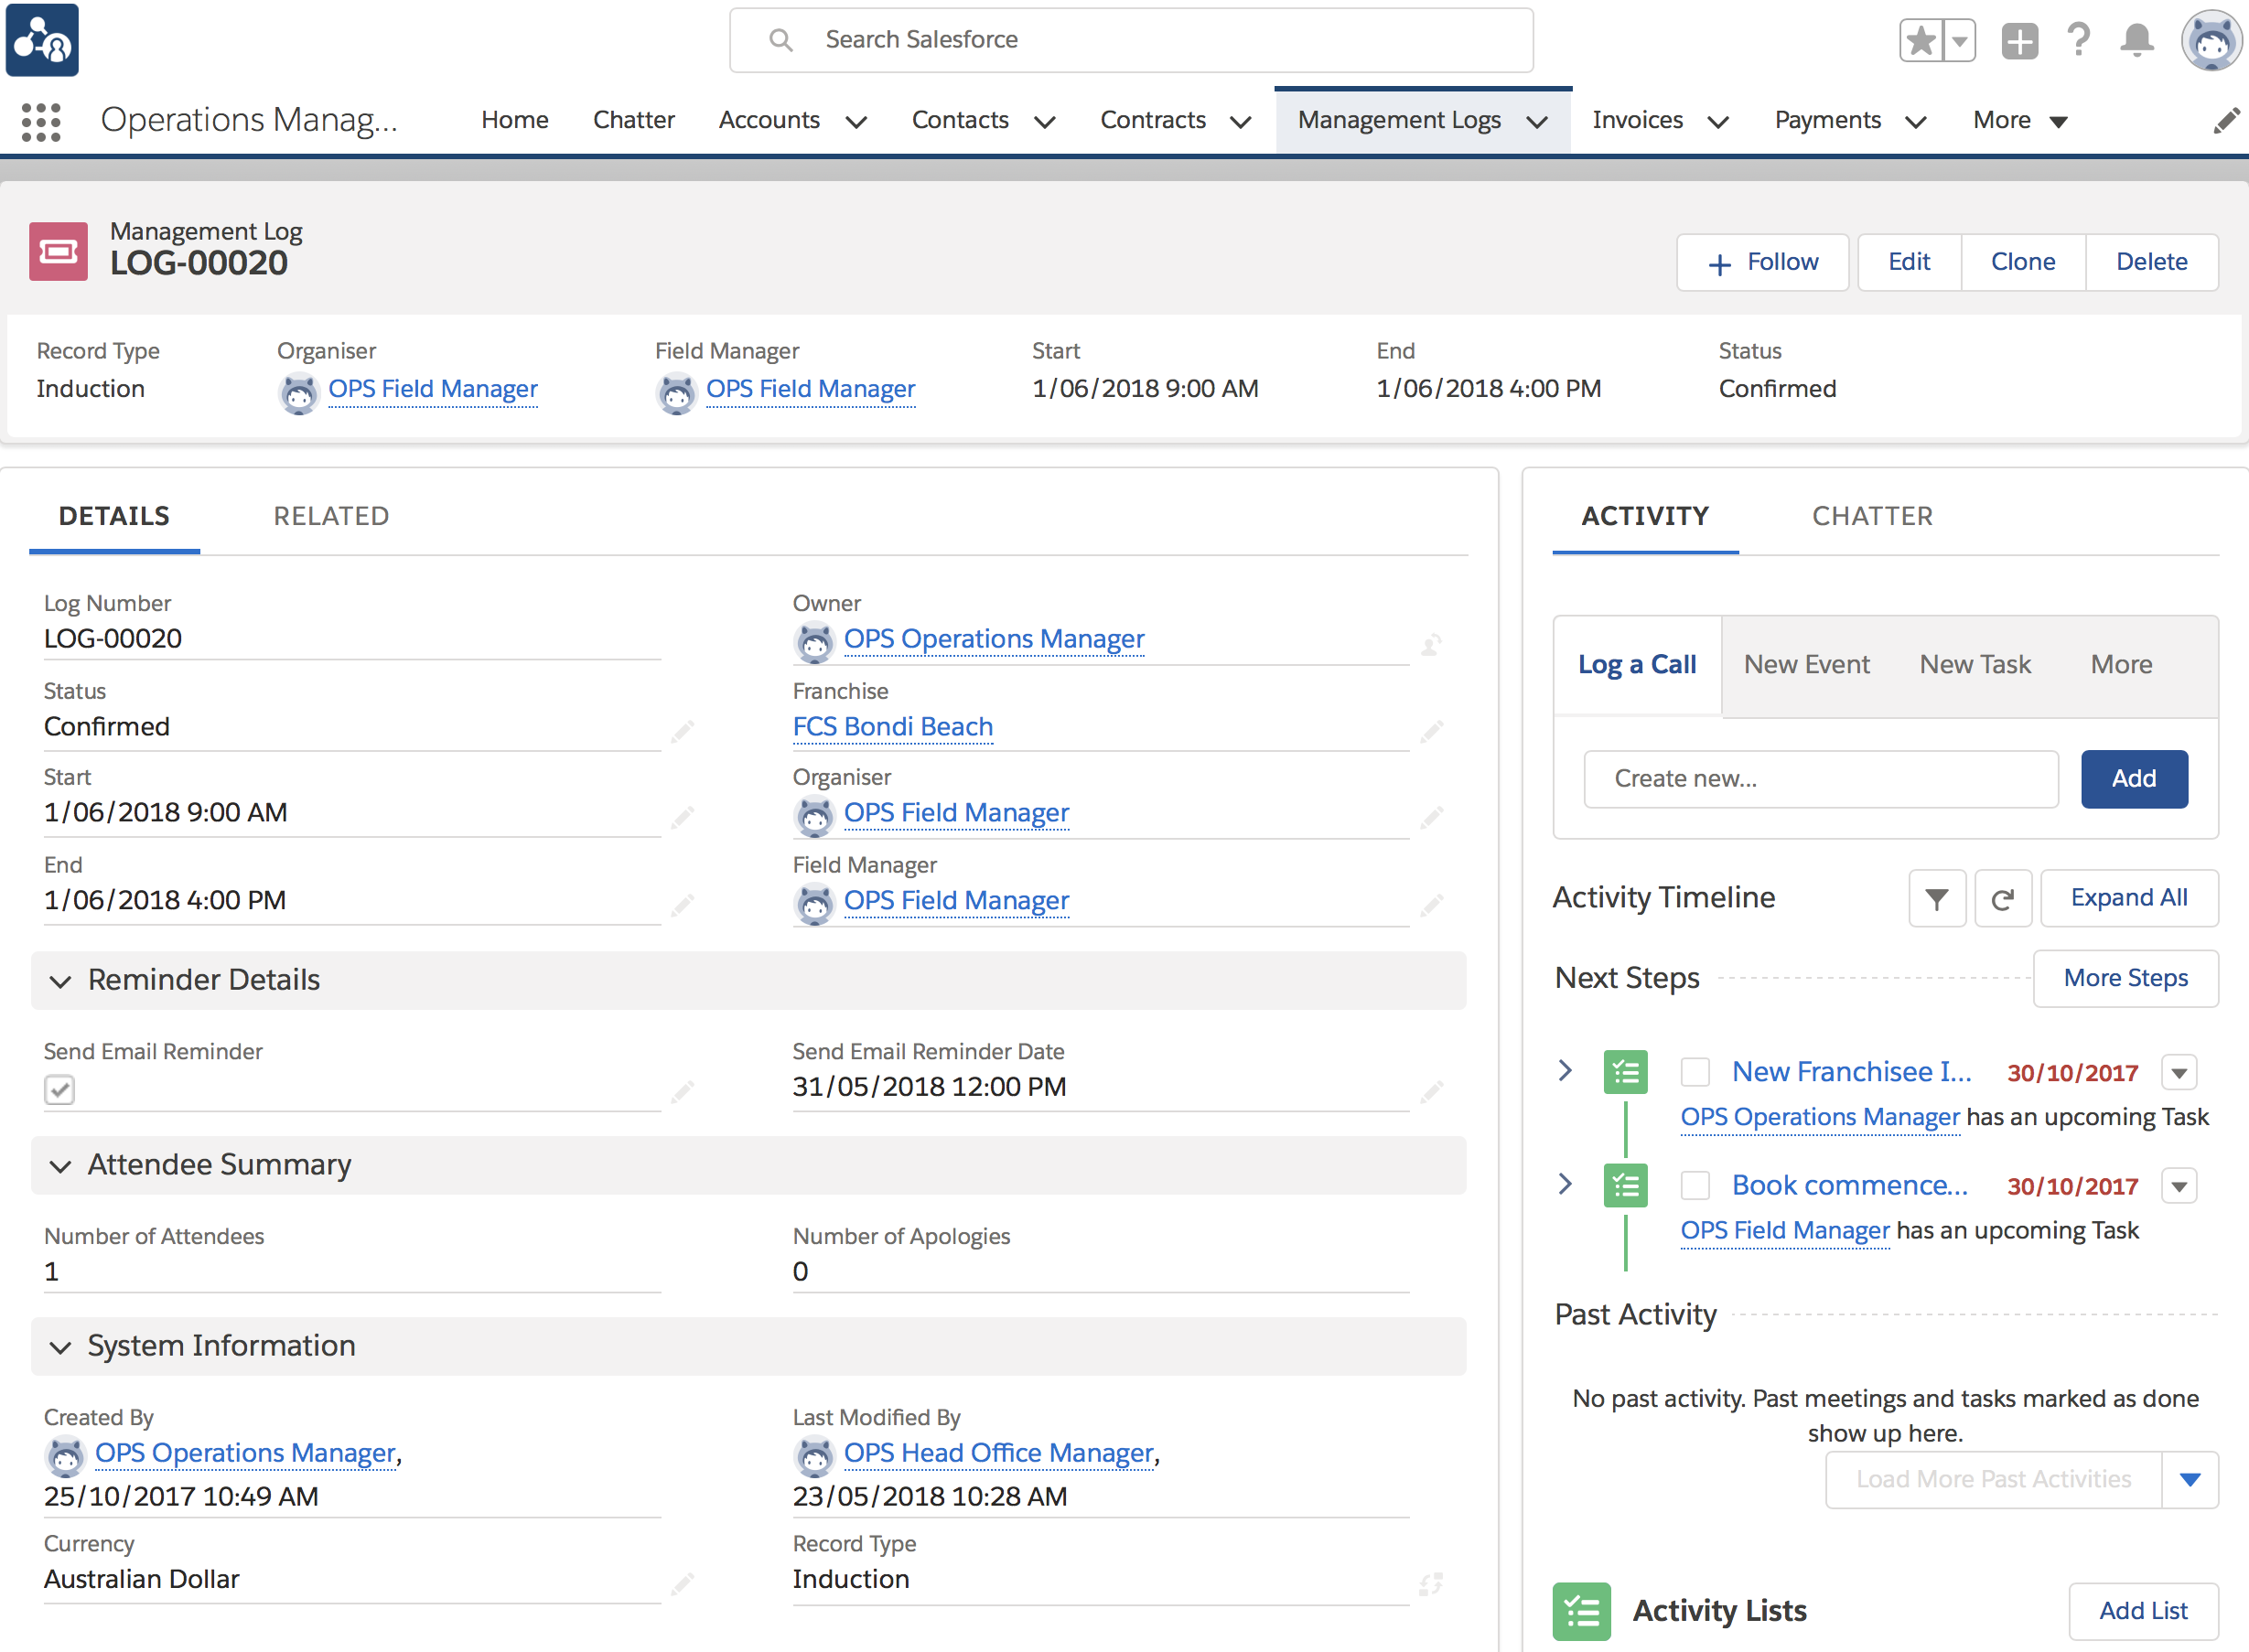Check the New Franchisee I... task checkbox
2249x1652 pixels.
tap(1694, 1072)
